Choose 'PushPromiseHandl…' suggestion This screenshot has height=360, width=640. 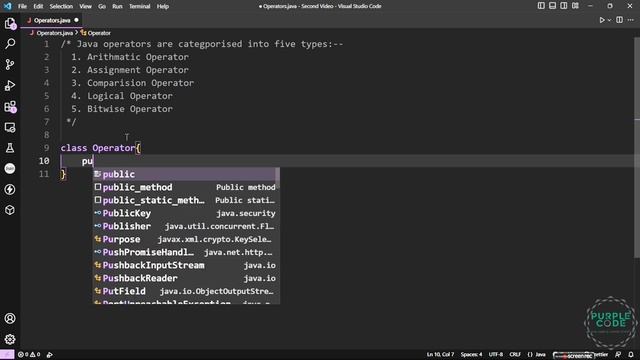pyautogui.click(x=184, y=252)
